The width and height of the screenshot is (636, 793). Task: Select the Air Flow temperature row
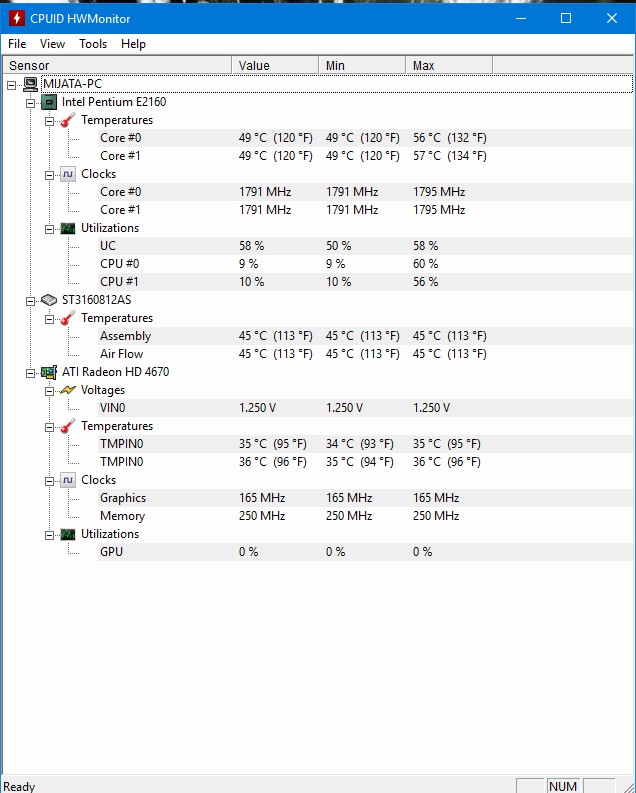tap(121, 354)
